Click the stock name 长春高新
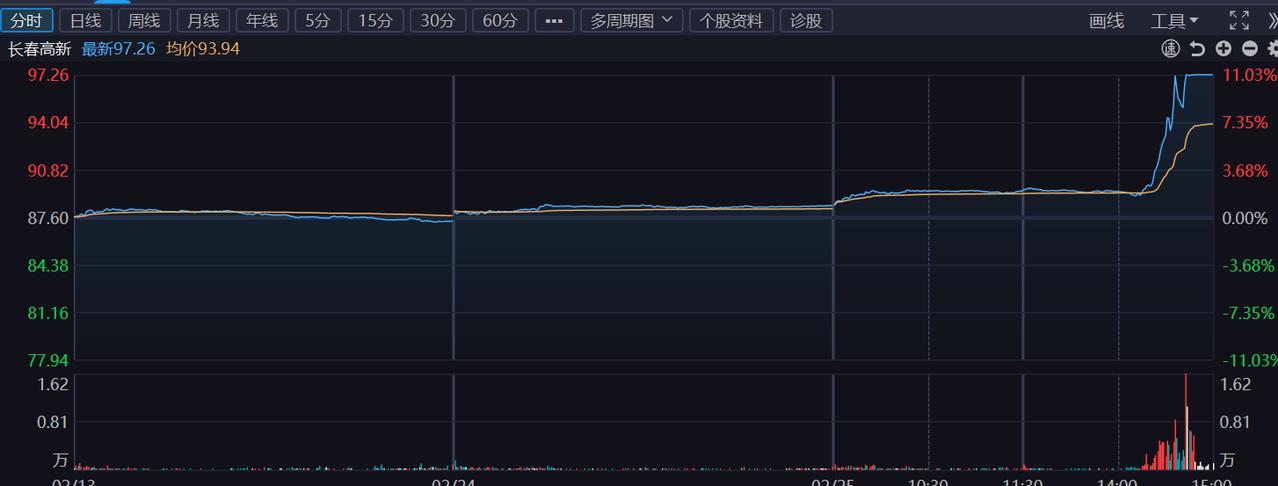 tap(39, 48)
